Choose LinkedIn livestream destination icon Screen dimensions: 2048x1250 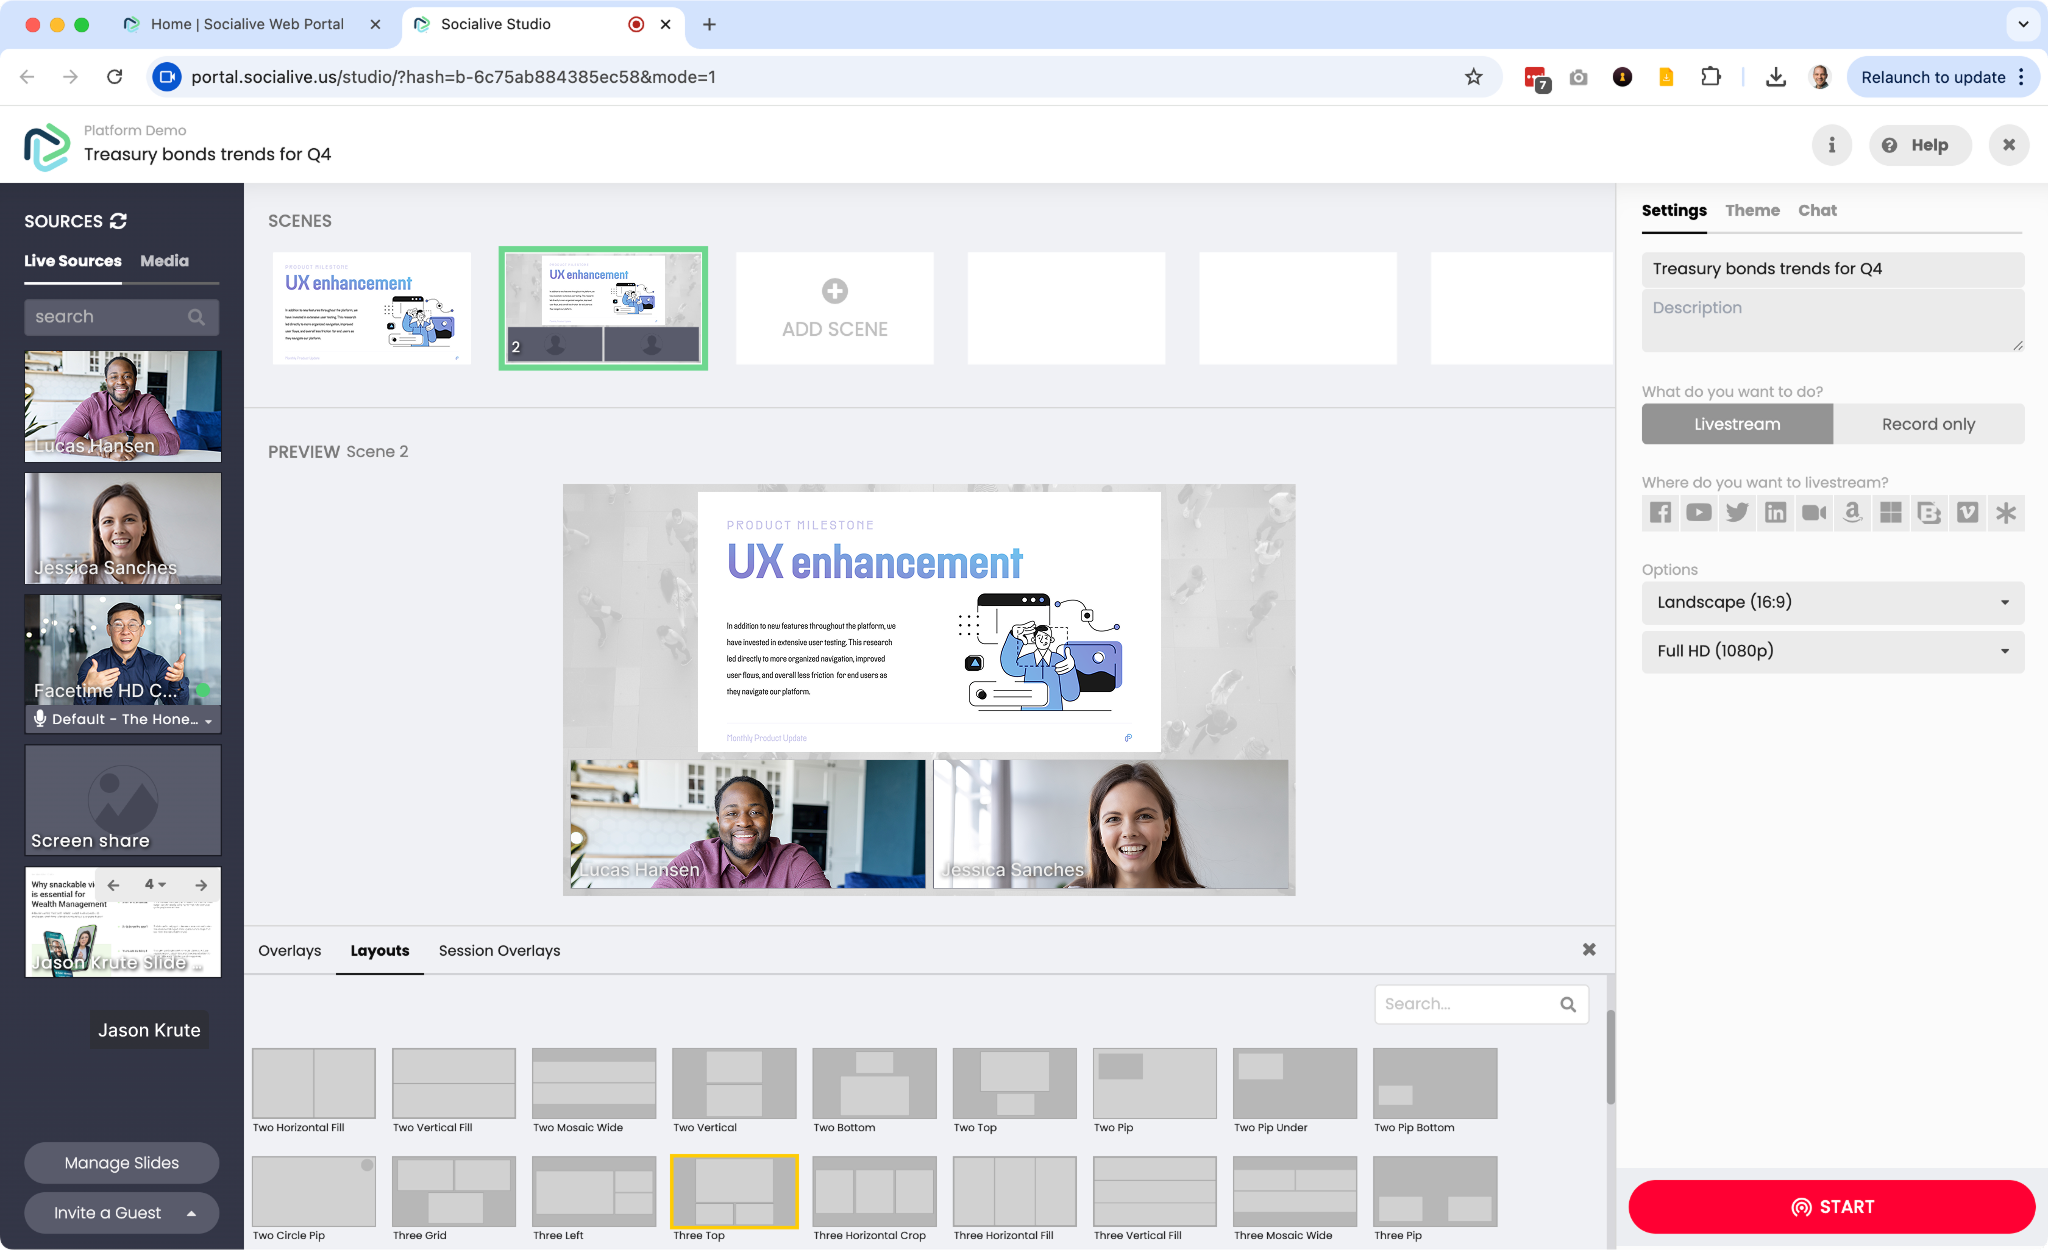pos(1775,513)
